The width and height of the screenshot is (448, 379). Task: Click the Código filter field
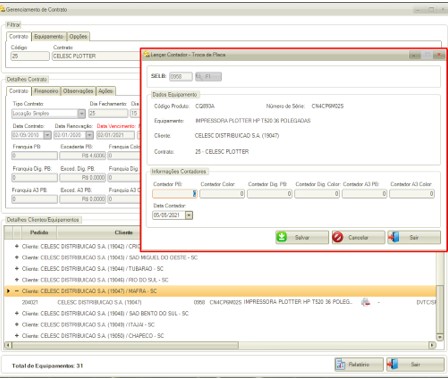(x=30, y=56)
